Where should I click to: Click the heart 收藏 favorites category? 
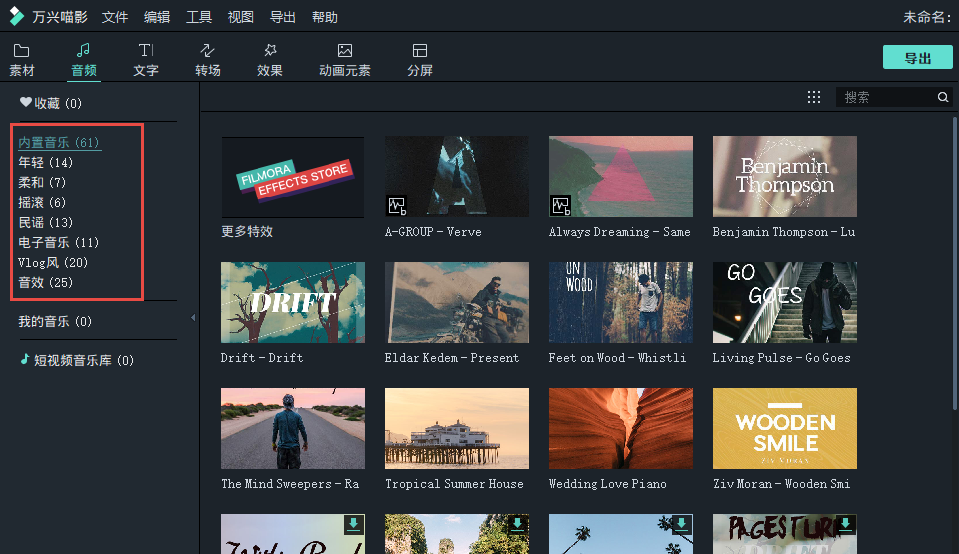click(x=50, y=103)
